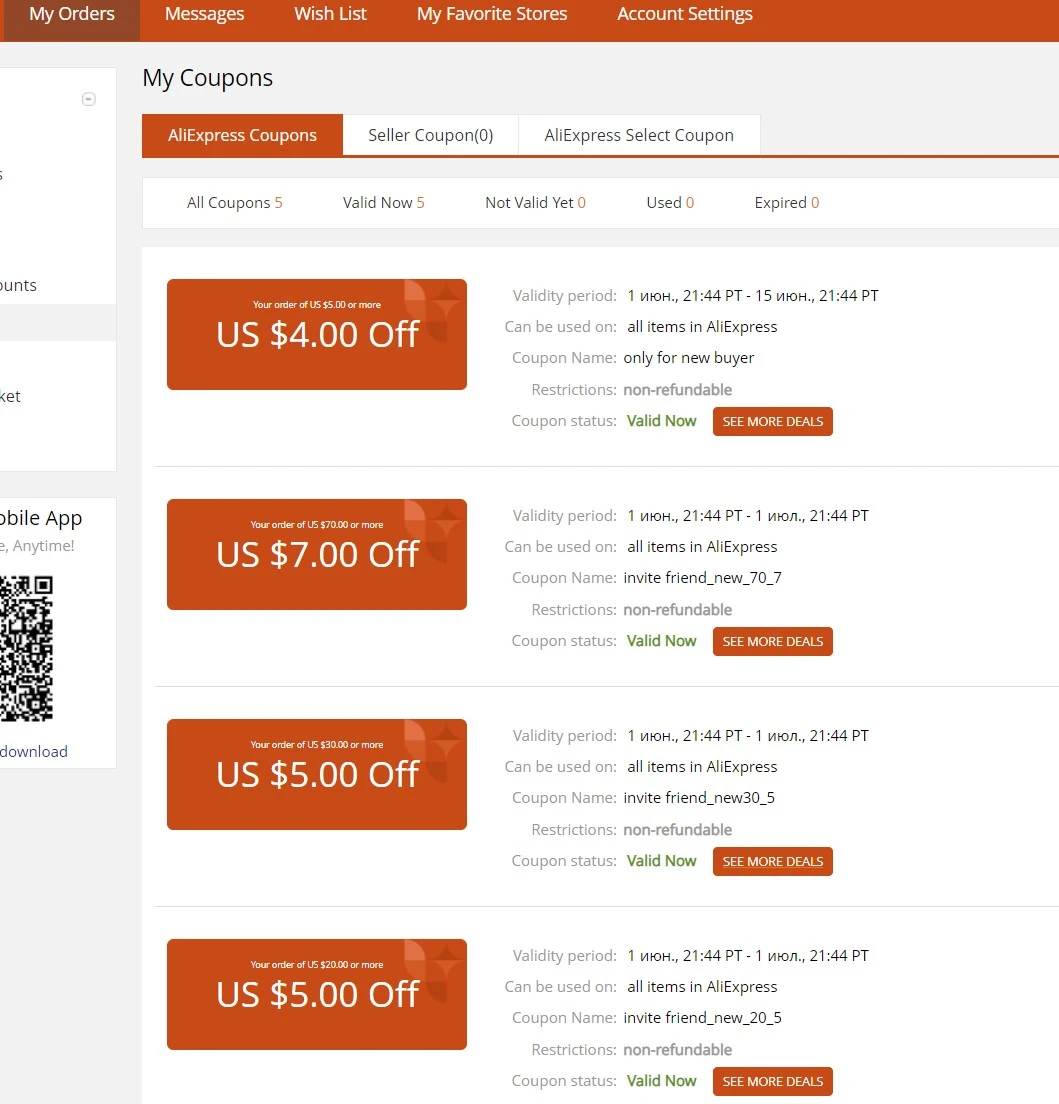See more deals for invite friend_new_70_7 coupon
This screenshot has width=1059, height=1104.
tap(772, 641)
